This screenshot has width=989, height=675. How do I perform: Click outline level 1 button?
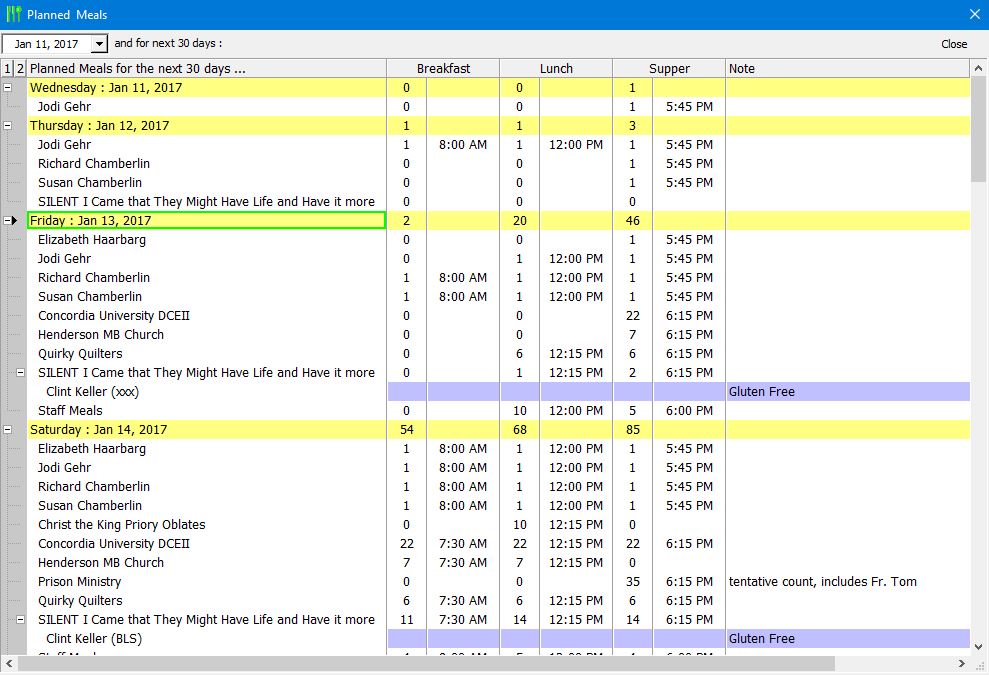[8, 68]
